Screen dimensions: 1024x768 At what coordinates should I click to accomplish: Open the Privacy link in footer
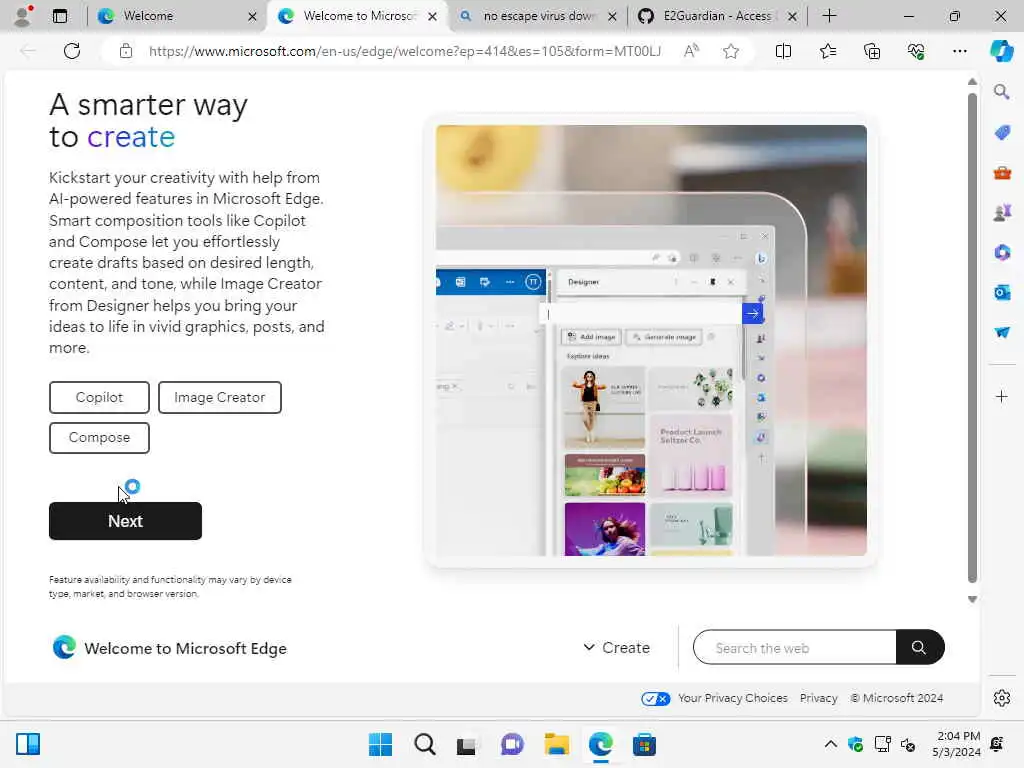tap(818, 698)
